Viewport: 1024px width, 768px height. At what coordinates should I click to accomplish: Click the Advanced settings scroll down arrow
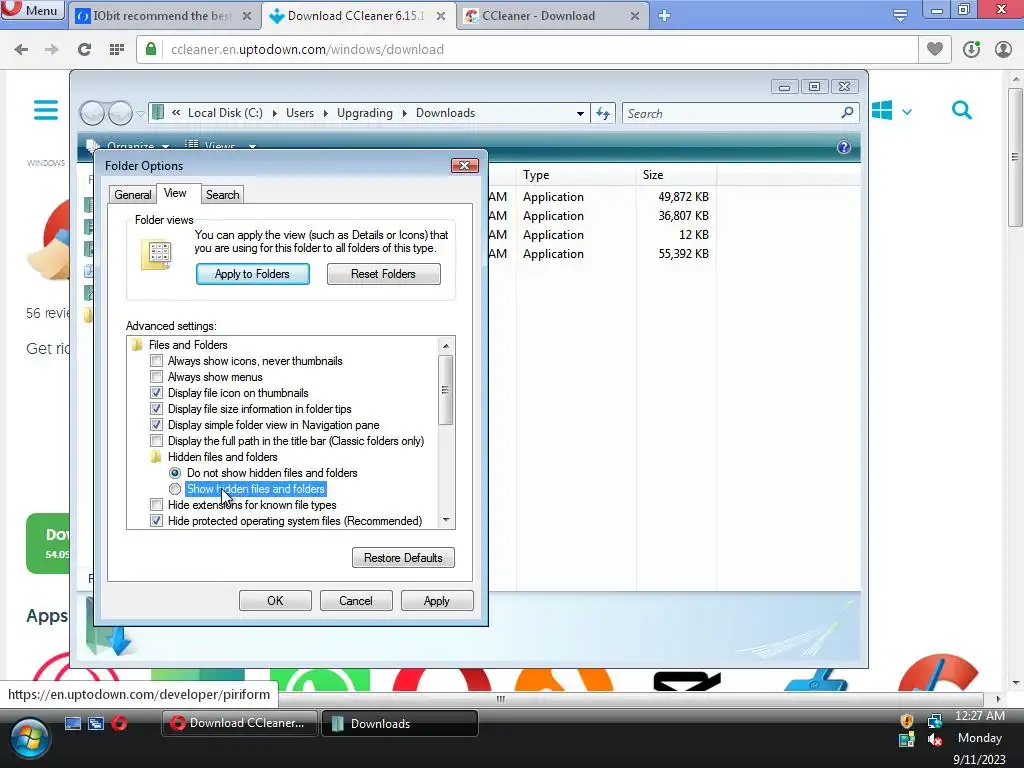[446, 520]
